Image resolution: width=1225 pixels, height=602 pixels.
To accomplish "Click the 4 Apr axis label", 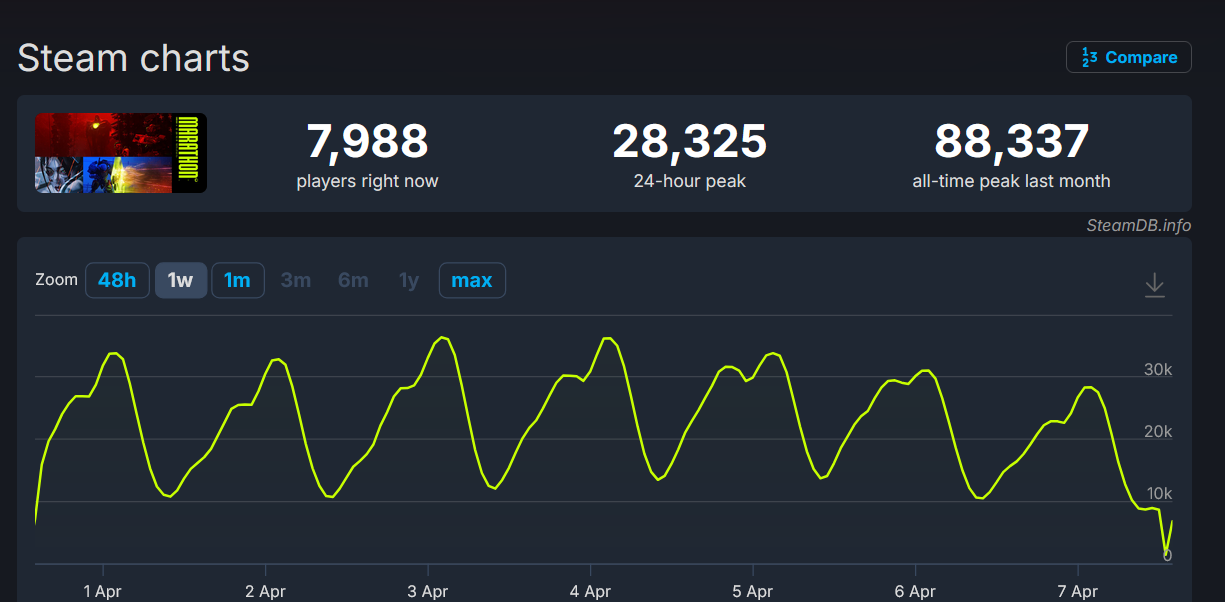I will point(590,591).
